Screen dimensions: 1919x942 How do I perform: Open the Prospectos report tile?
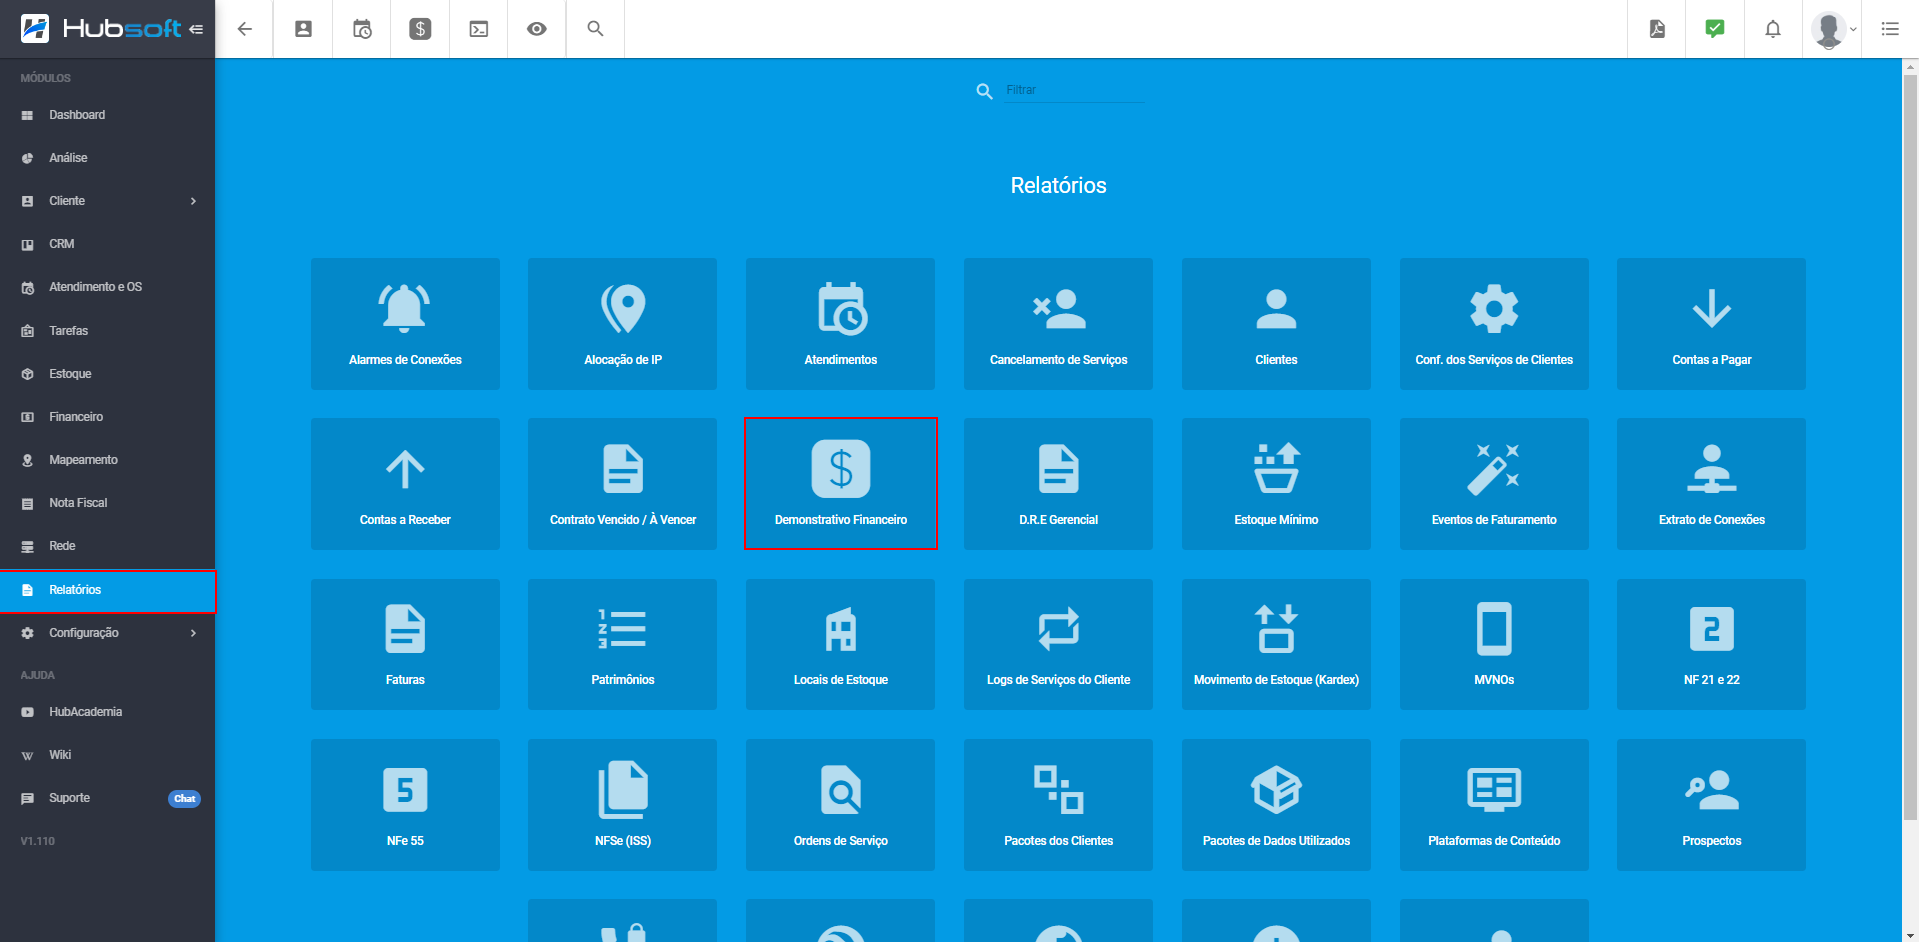pos(1711,805)
